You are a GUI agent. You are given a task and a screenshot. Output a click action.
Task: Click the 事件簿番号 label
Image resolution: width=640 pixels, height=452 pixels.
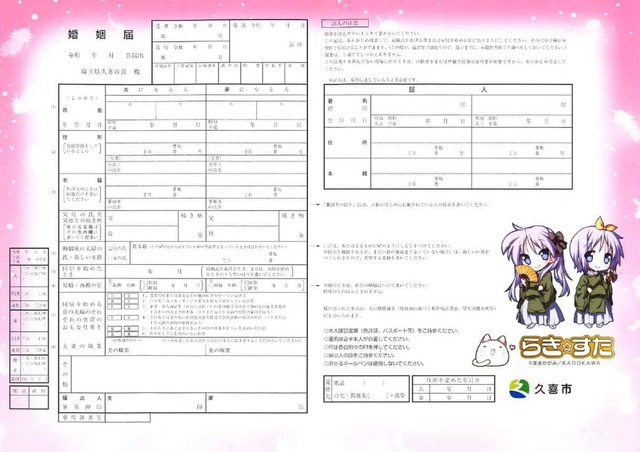(82, 418)
